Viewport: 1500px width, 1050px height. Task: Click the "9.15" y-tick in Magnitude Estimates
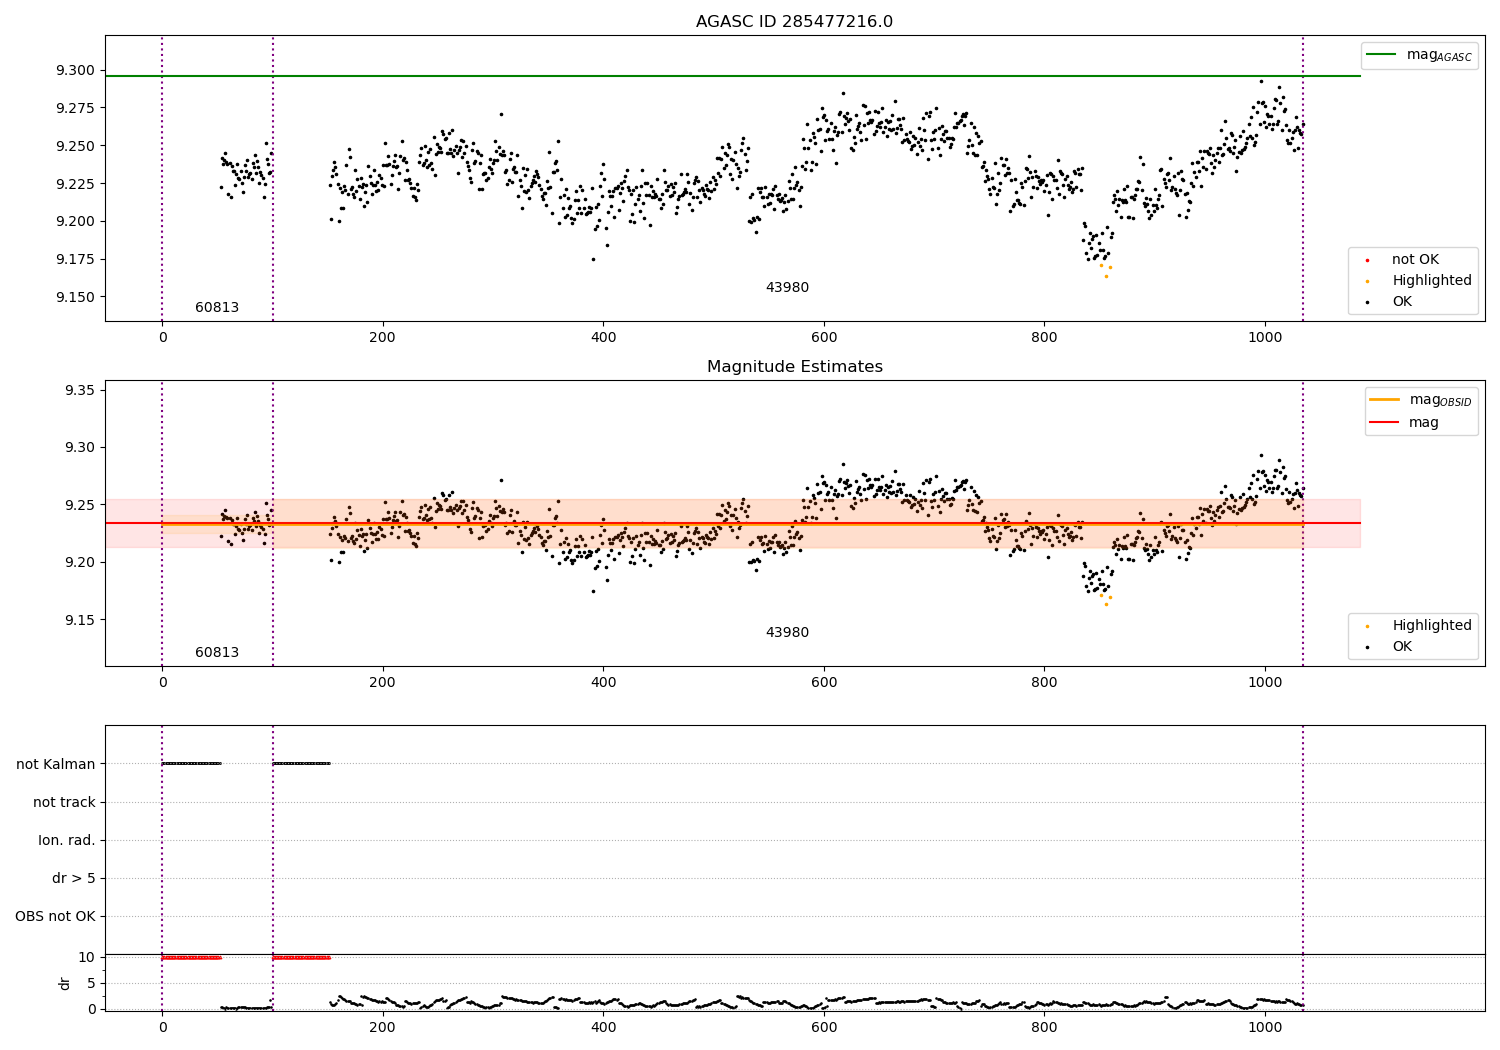pyautogui.click(x=79, y=621)
